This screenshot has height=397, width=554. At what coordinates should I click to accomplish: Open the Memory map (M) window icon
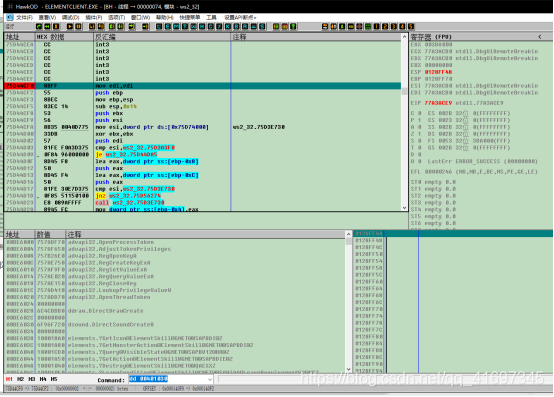coord(176,26)
